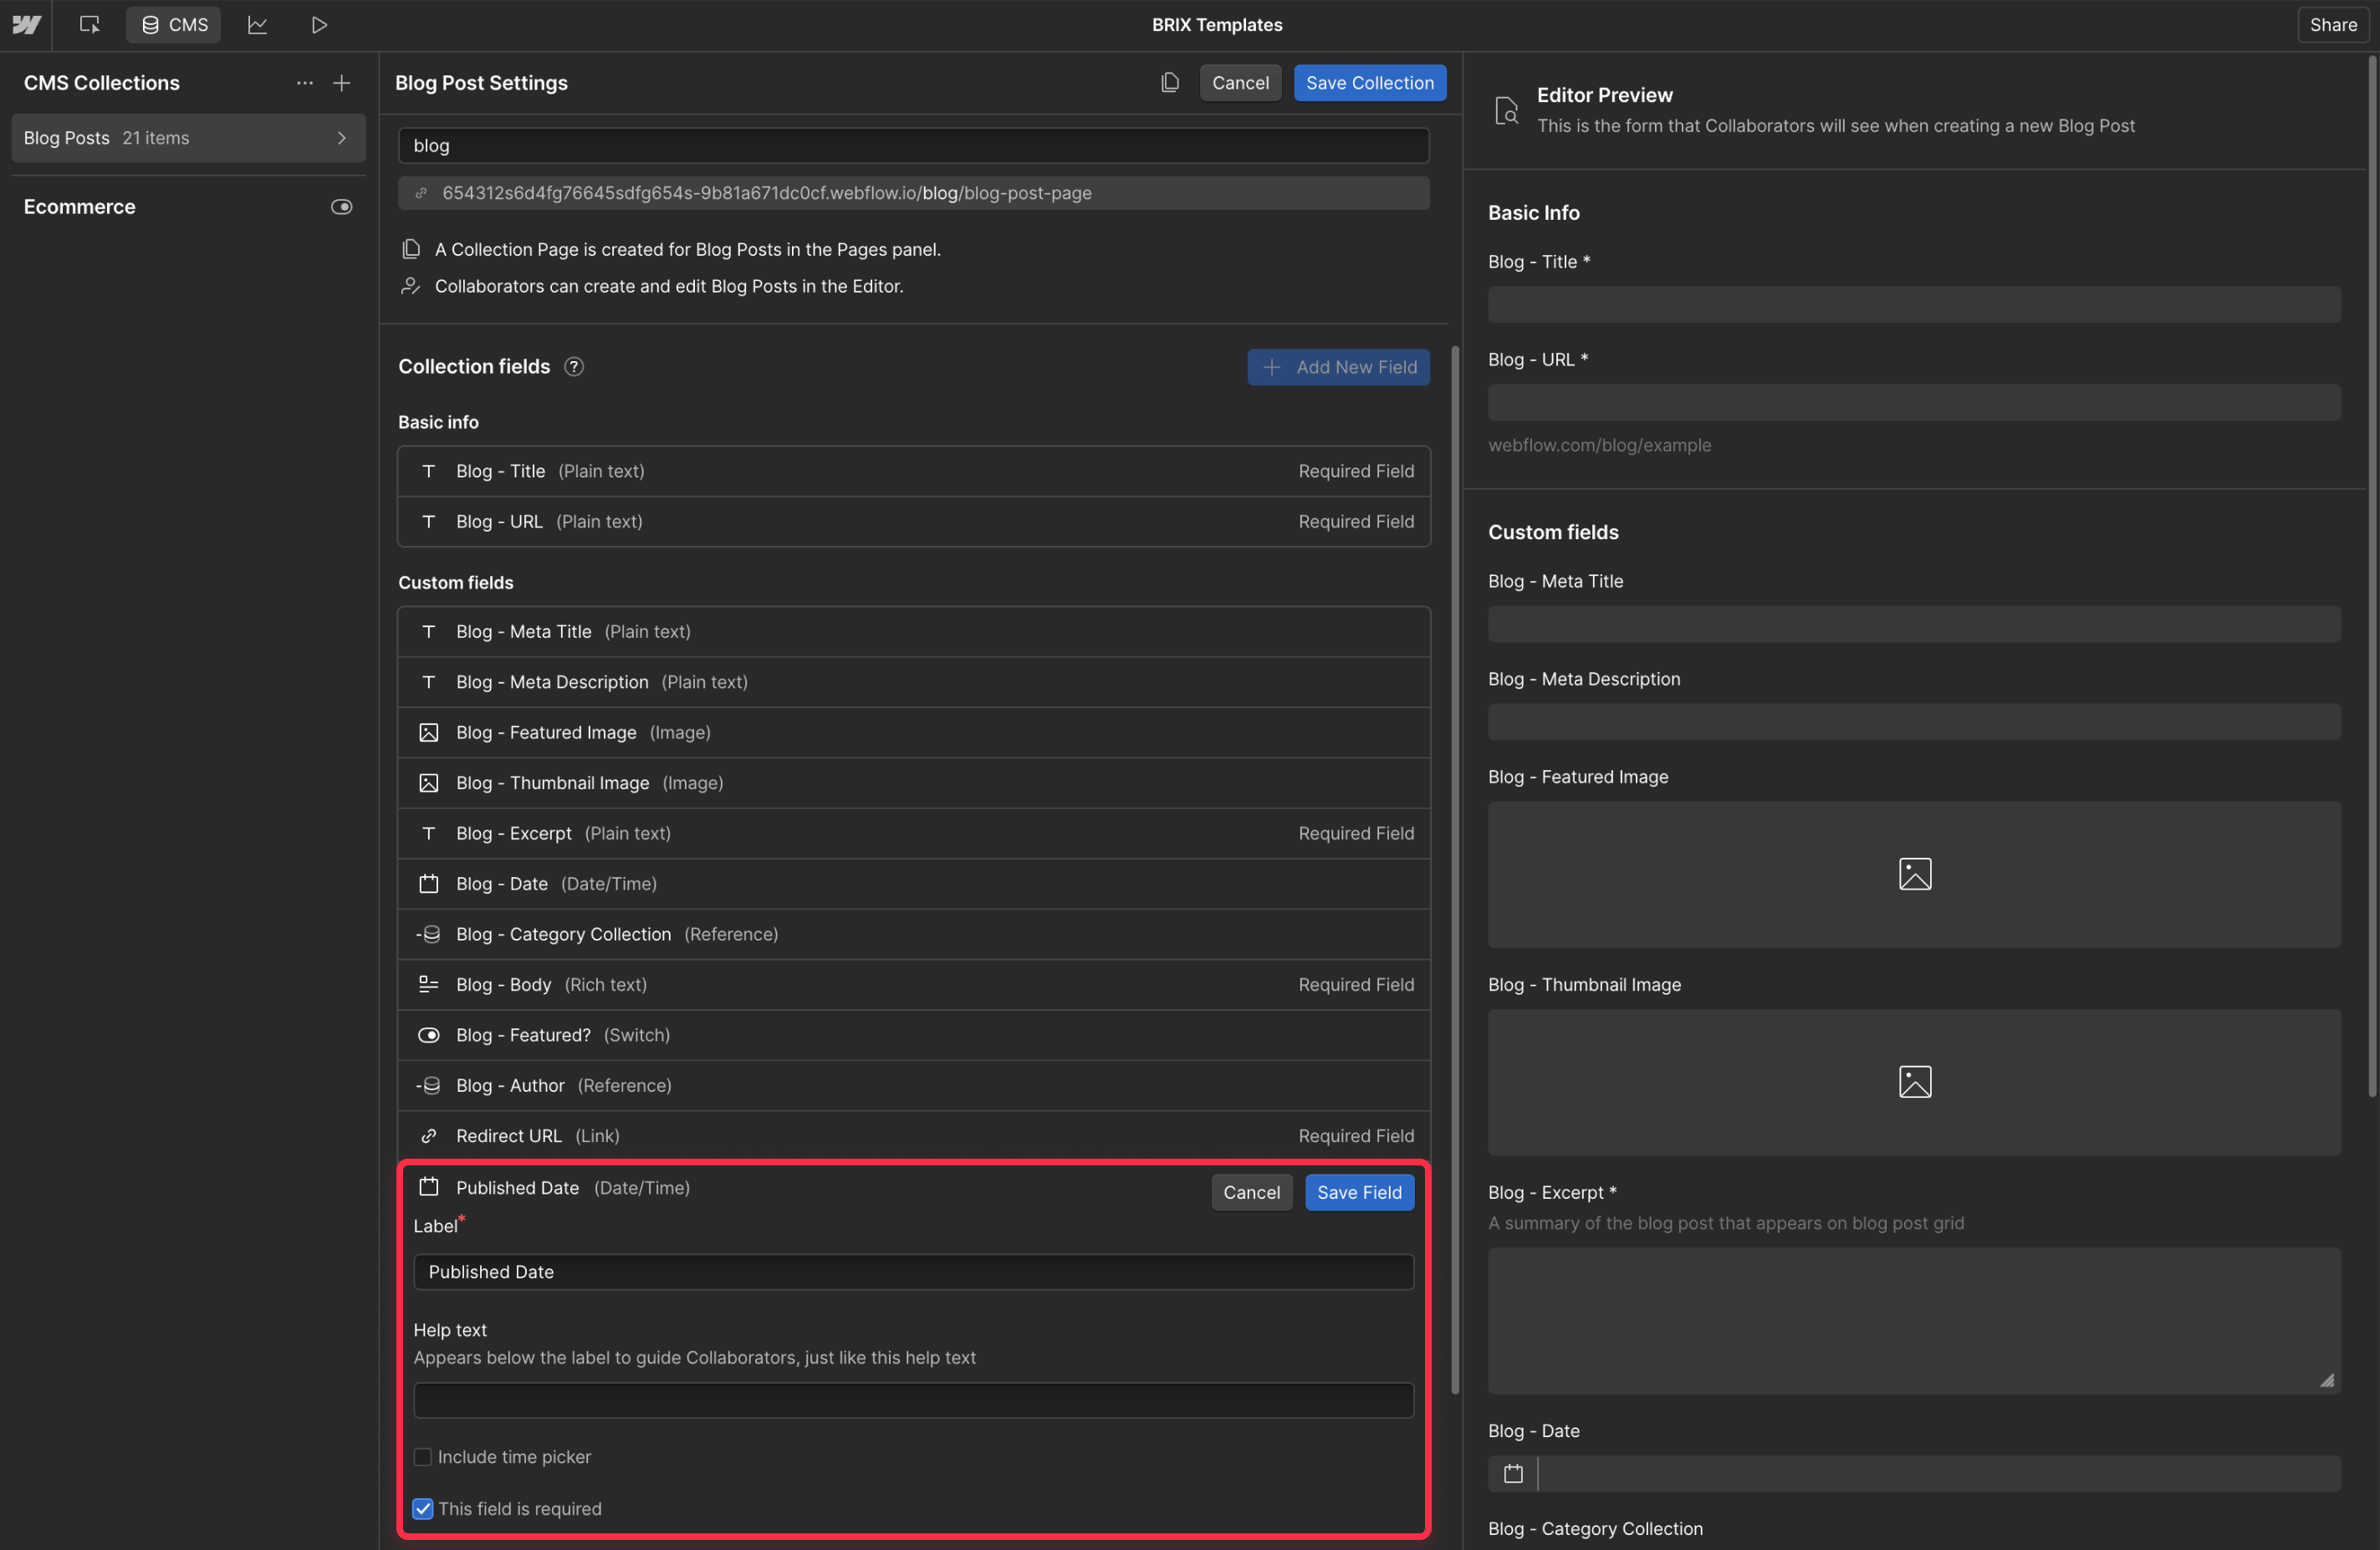Viewport: 2380px width, 1550px height.
Task: Cancel editing Published Date field
Action: tap(1251, 1192)
